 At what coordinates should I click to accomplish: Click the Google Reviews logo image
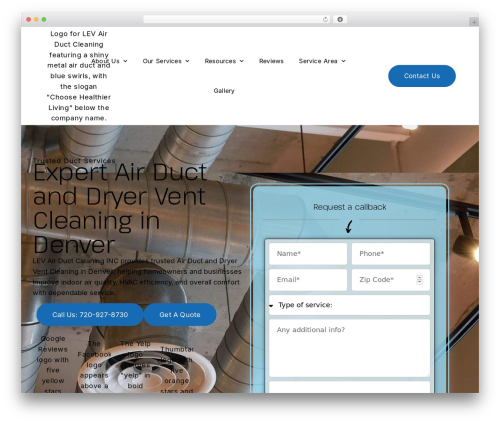53,364
